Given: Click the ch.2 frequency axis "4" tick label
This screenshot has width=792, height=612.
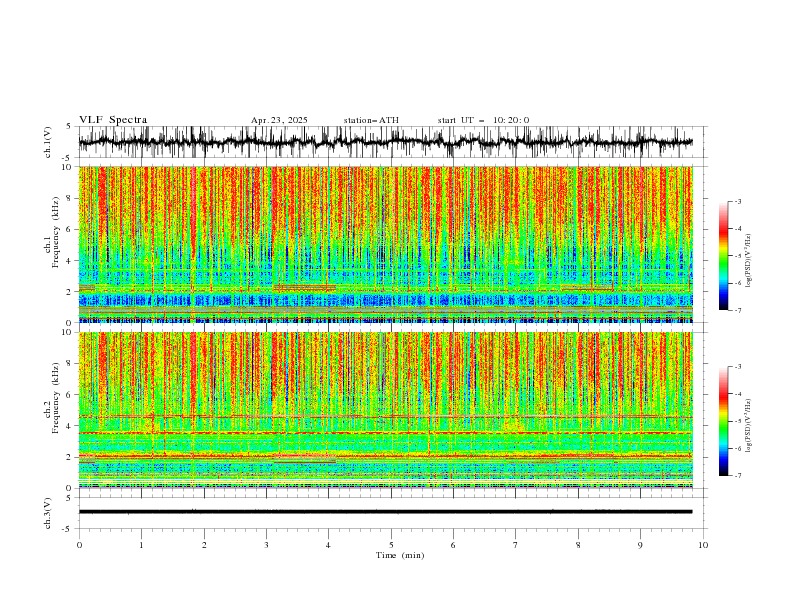Looking at the screenshot, I should (70, 426).
